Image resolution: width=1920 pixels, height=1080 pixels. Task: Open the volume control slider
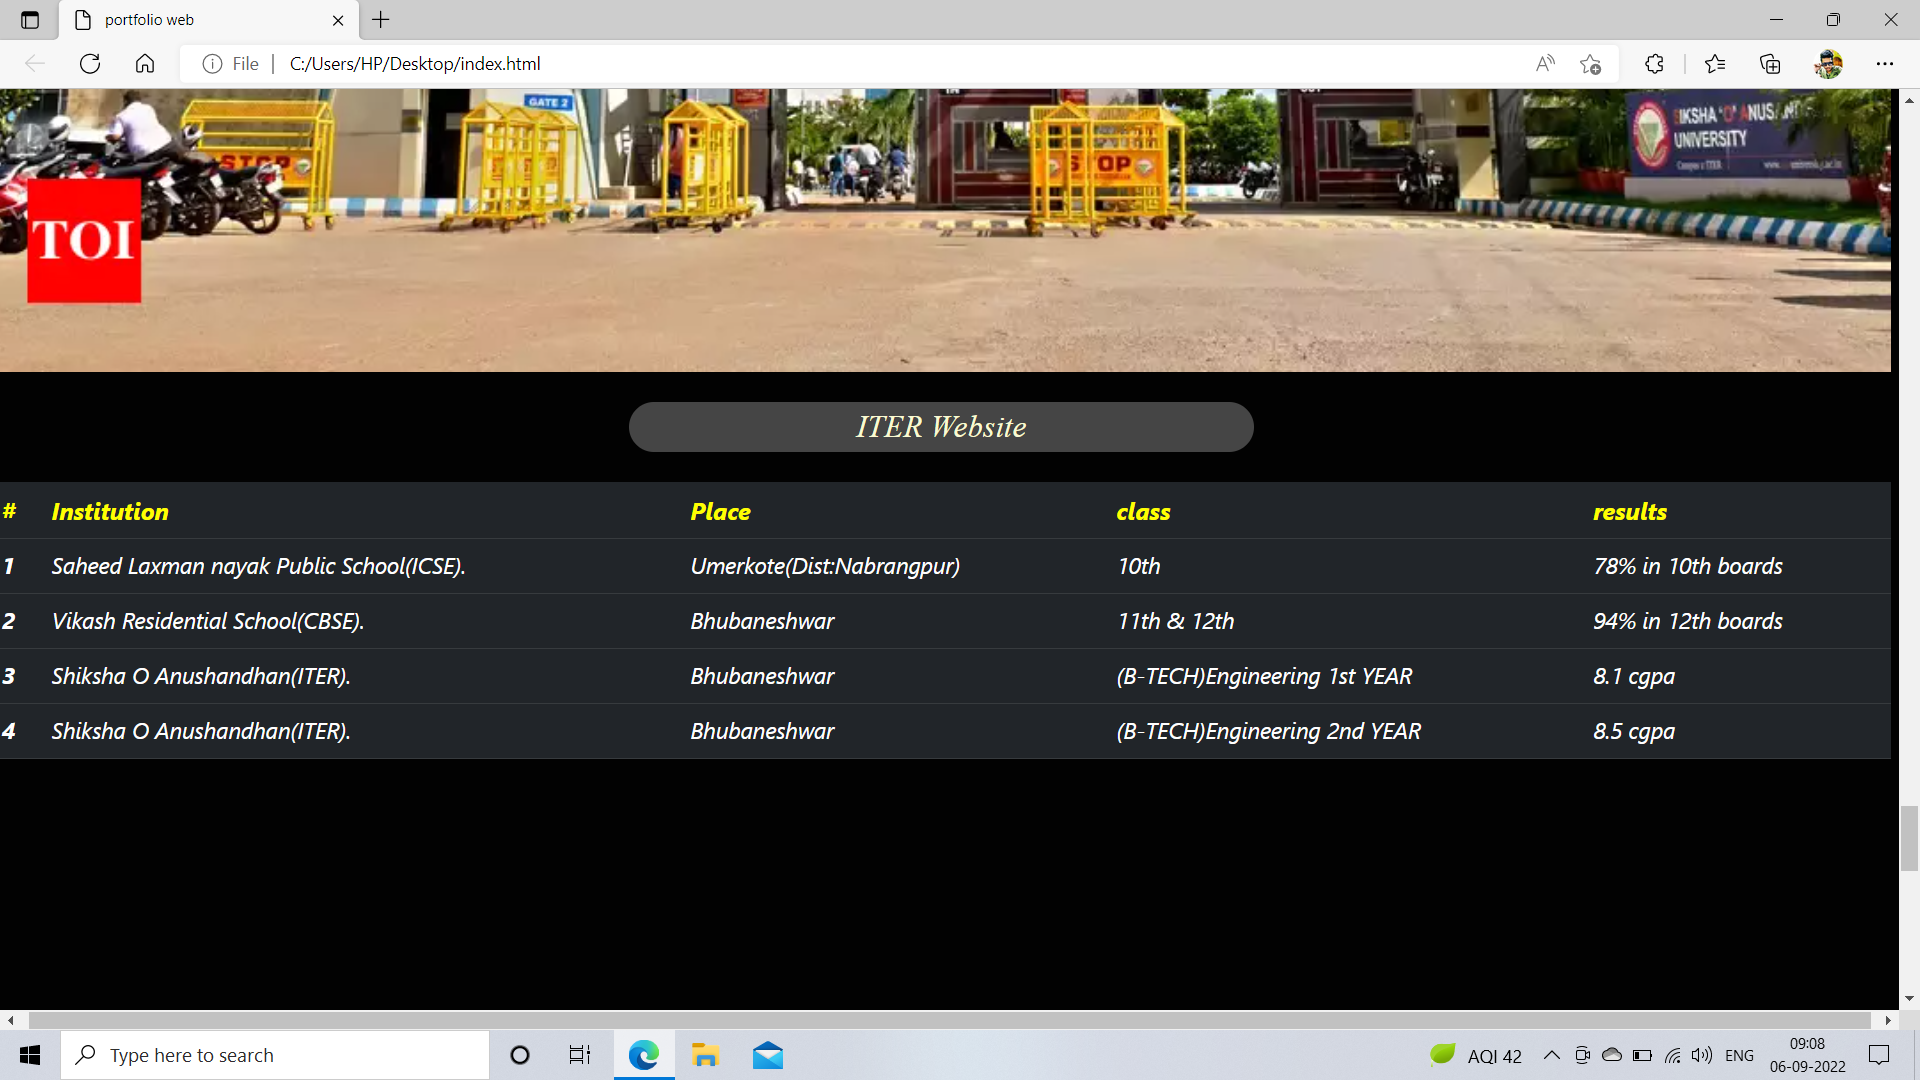pos(1702,1054)
